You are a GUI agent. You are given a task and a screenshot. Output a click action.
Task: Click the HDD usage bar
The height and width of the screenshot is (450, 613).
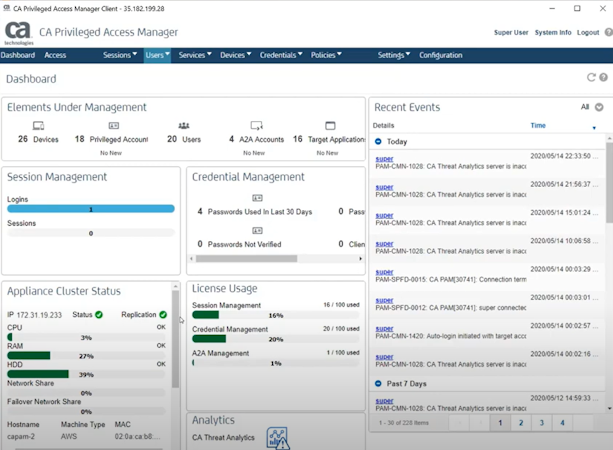click(x=86, y=375)
